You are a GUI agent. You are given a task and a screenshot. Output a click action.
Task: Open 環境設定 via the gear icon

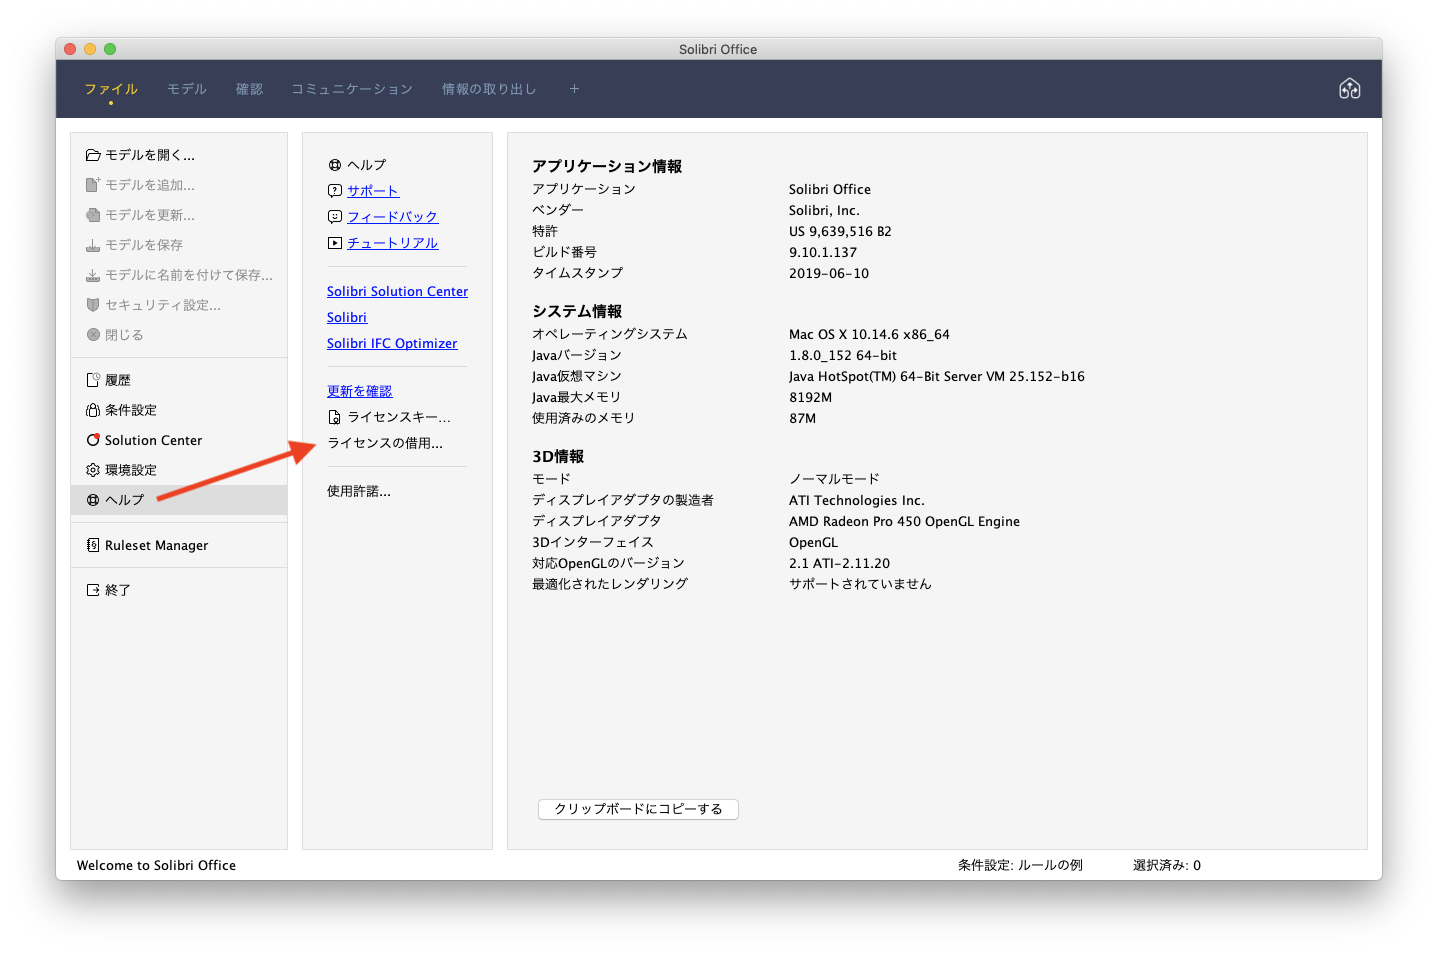click(93, 470)
